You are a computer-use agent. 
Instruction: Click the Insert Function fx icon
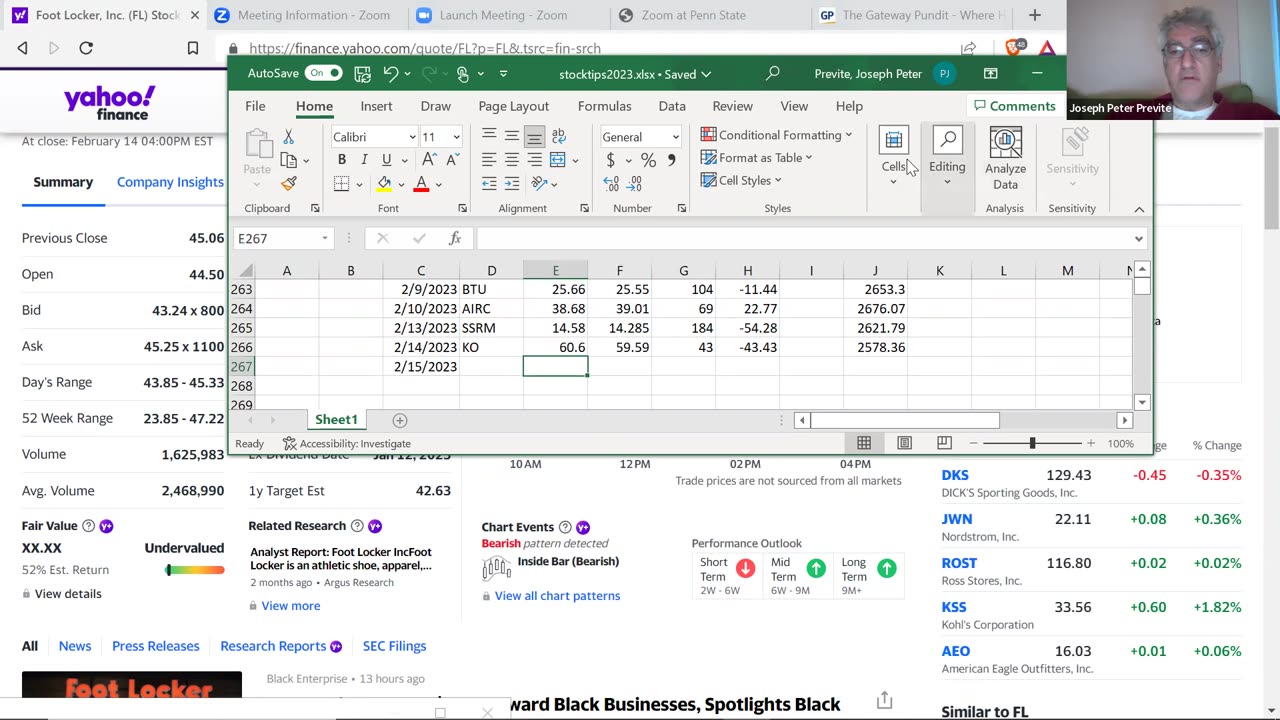tap(455, 238)
